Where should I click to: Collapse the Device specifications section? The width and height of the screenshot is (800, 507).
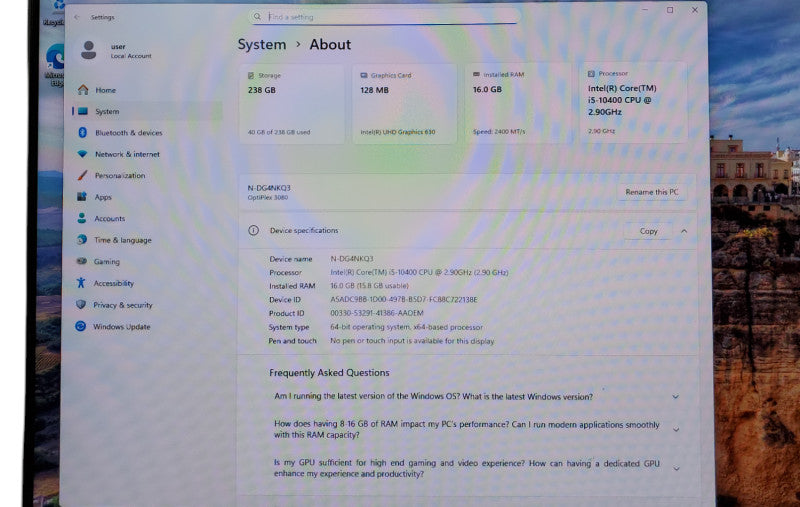point(684,231)
